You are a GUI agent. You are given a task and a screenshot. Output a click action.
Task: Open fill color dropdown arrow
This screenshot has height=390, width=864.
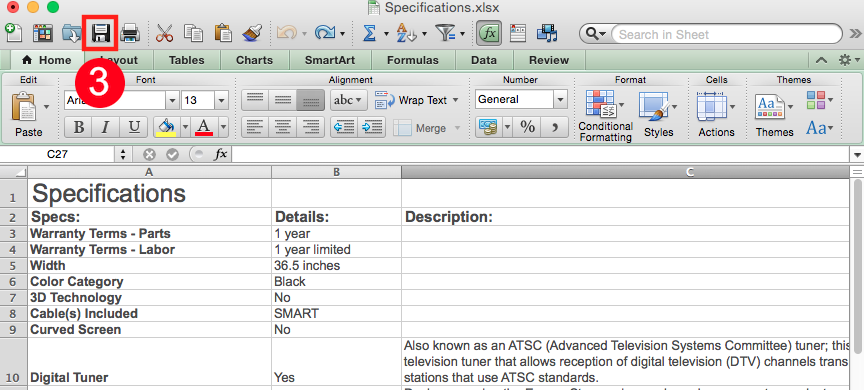click(x=185, y=128)
